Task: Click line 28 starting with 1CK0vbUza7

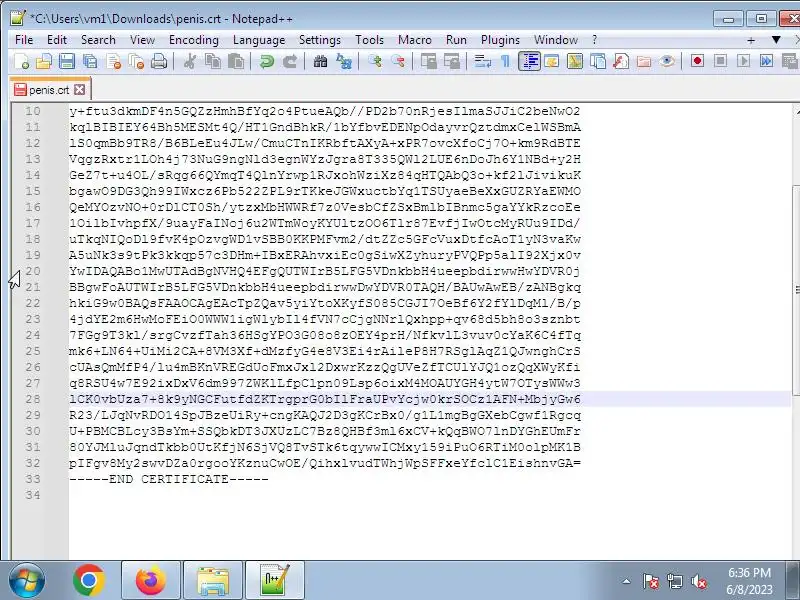Action: coord(325,399)
